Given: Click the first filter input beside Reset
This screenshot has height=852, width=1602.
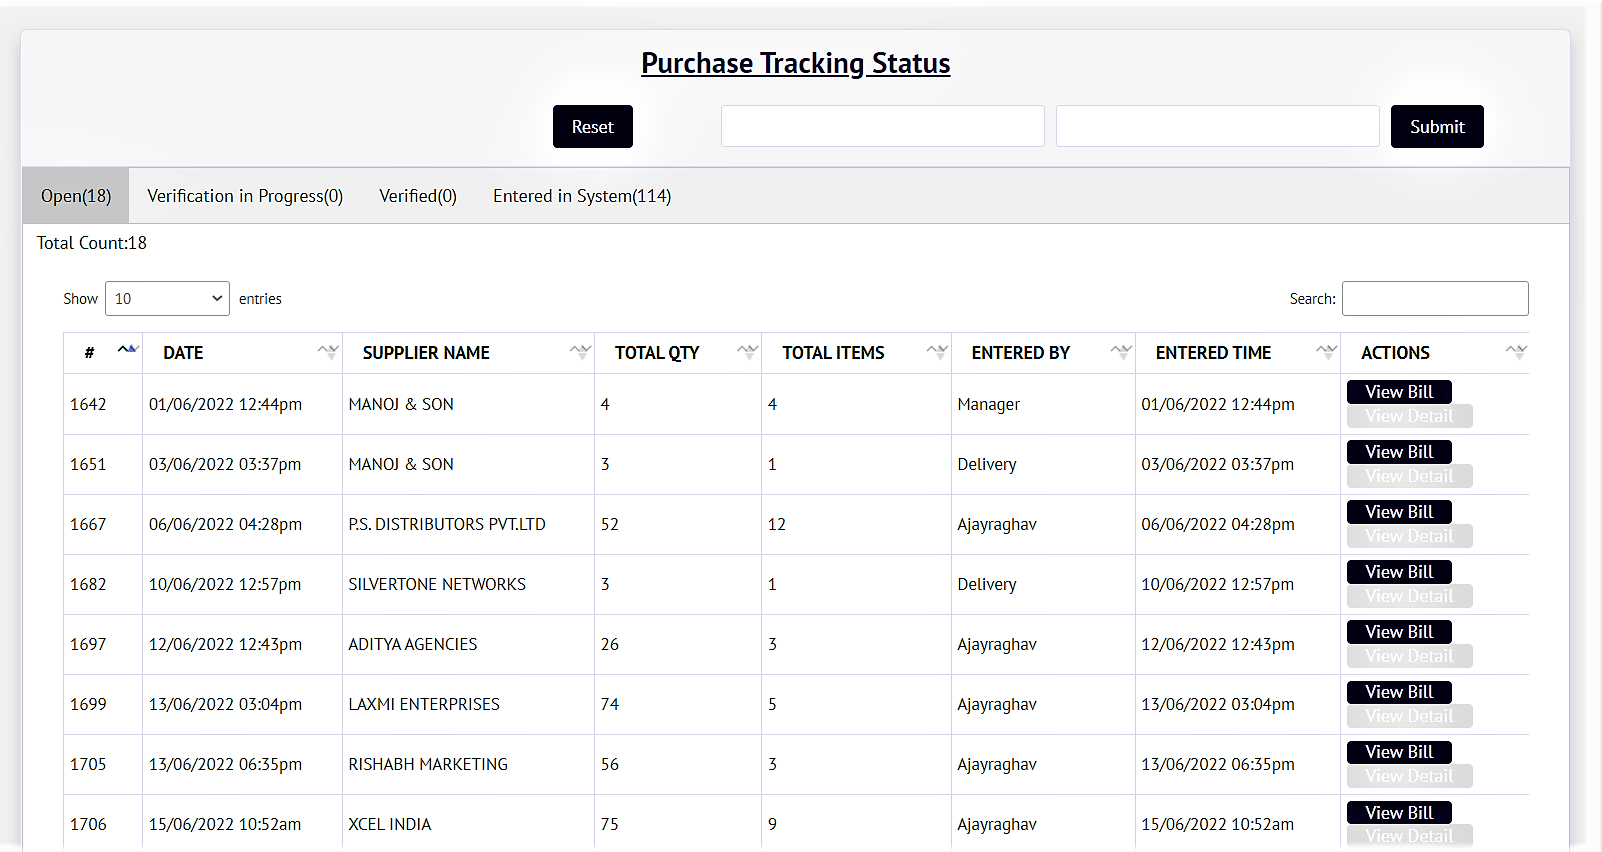Looking at the screenshot, I should 882,127.
